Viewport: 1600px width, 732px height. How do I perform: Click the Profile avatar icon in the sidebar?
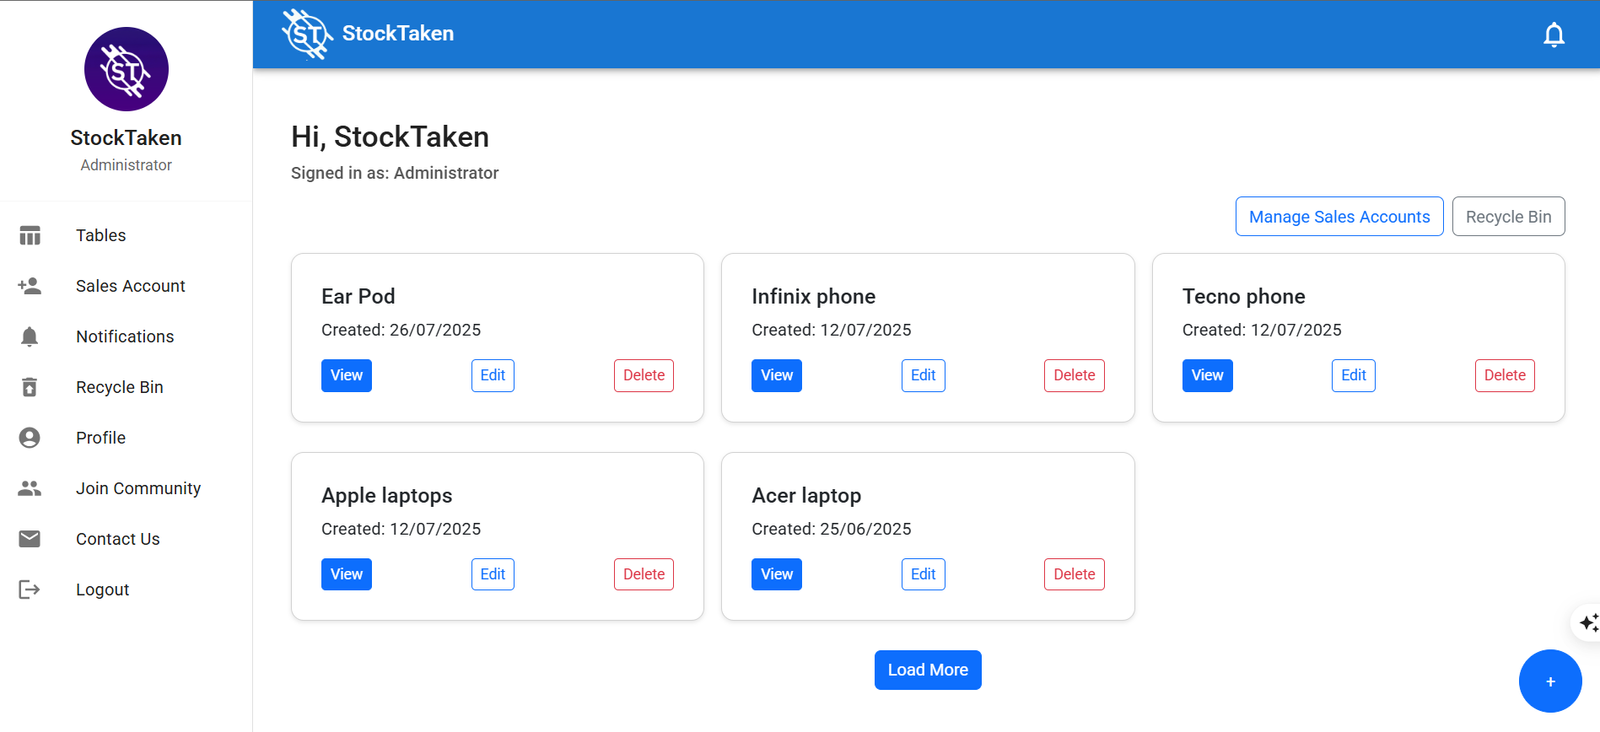click(30, 438)
